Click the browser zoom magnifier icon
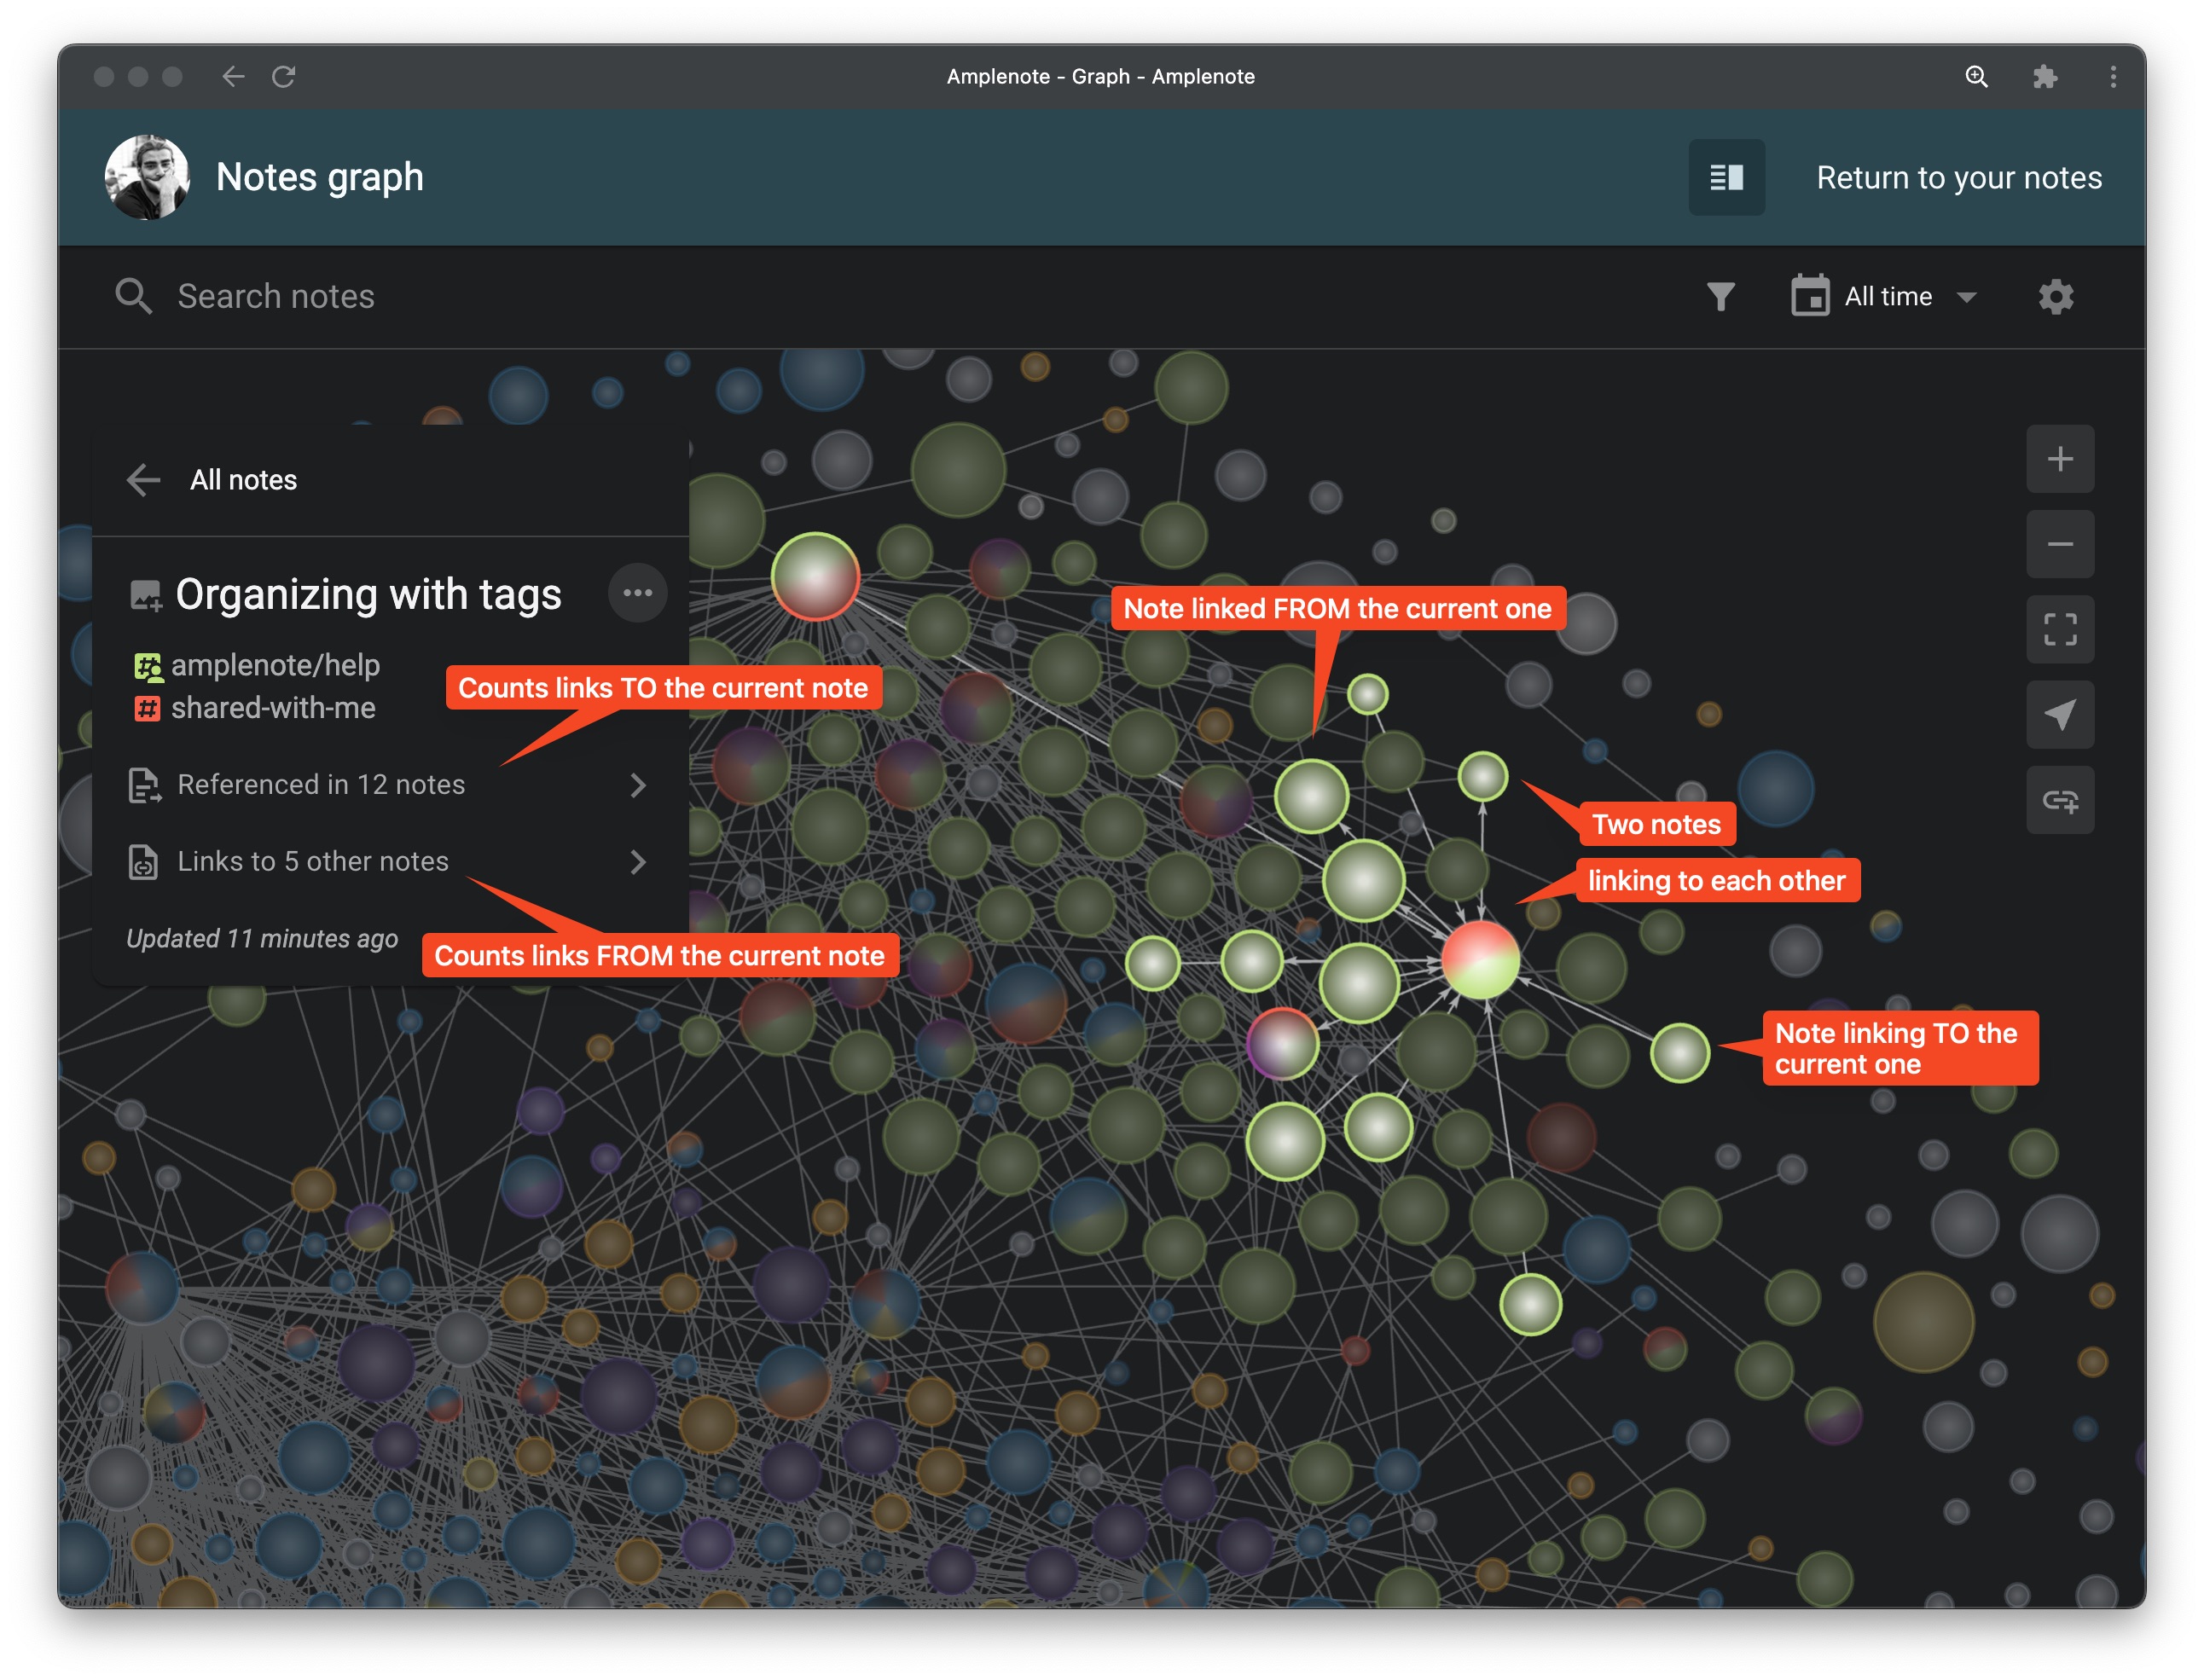Image resolution: width=2204 pixels, height=1680 pixels. [x=1976, y=76]
